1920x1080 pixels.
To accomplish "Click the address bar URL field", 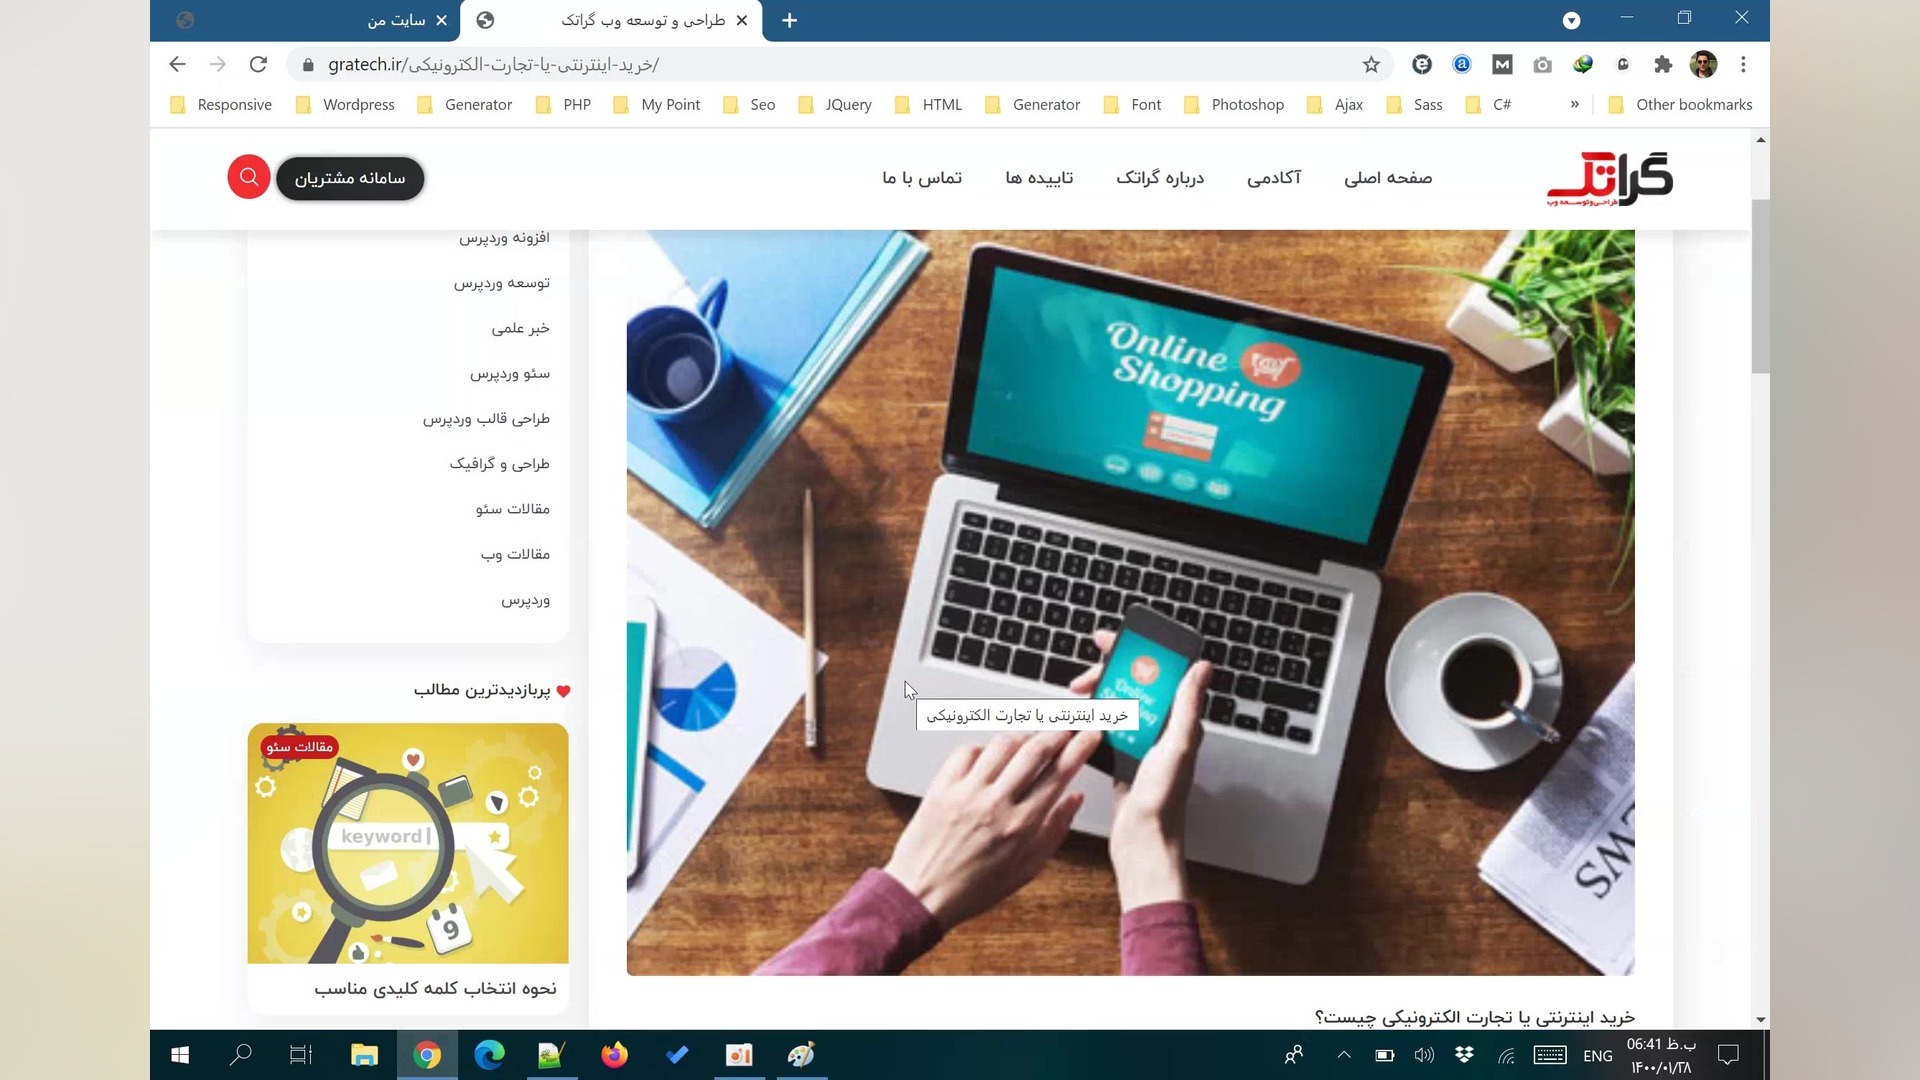I will (x=838, y=65).
